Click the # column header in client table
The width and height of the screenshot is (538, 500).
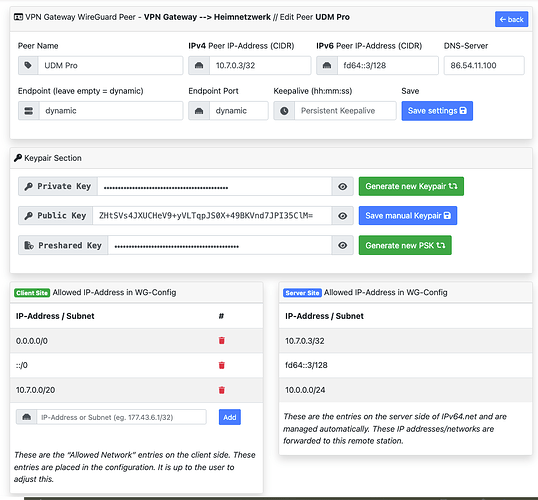point(221,316)
